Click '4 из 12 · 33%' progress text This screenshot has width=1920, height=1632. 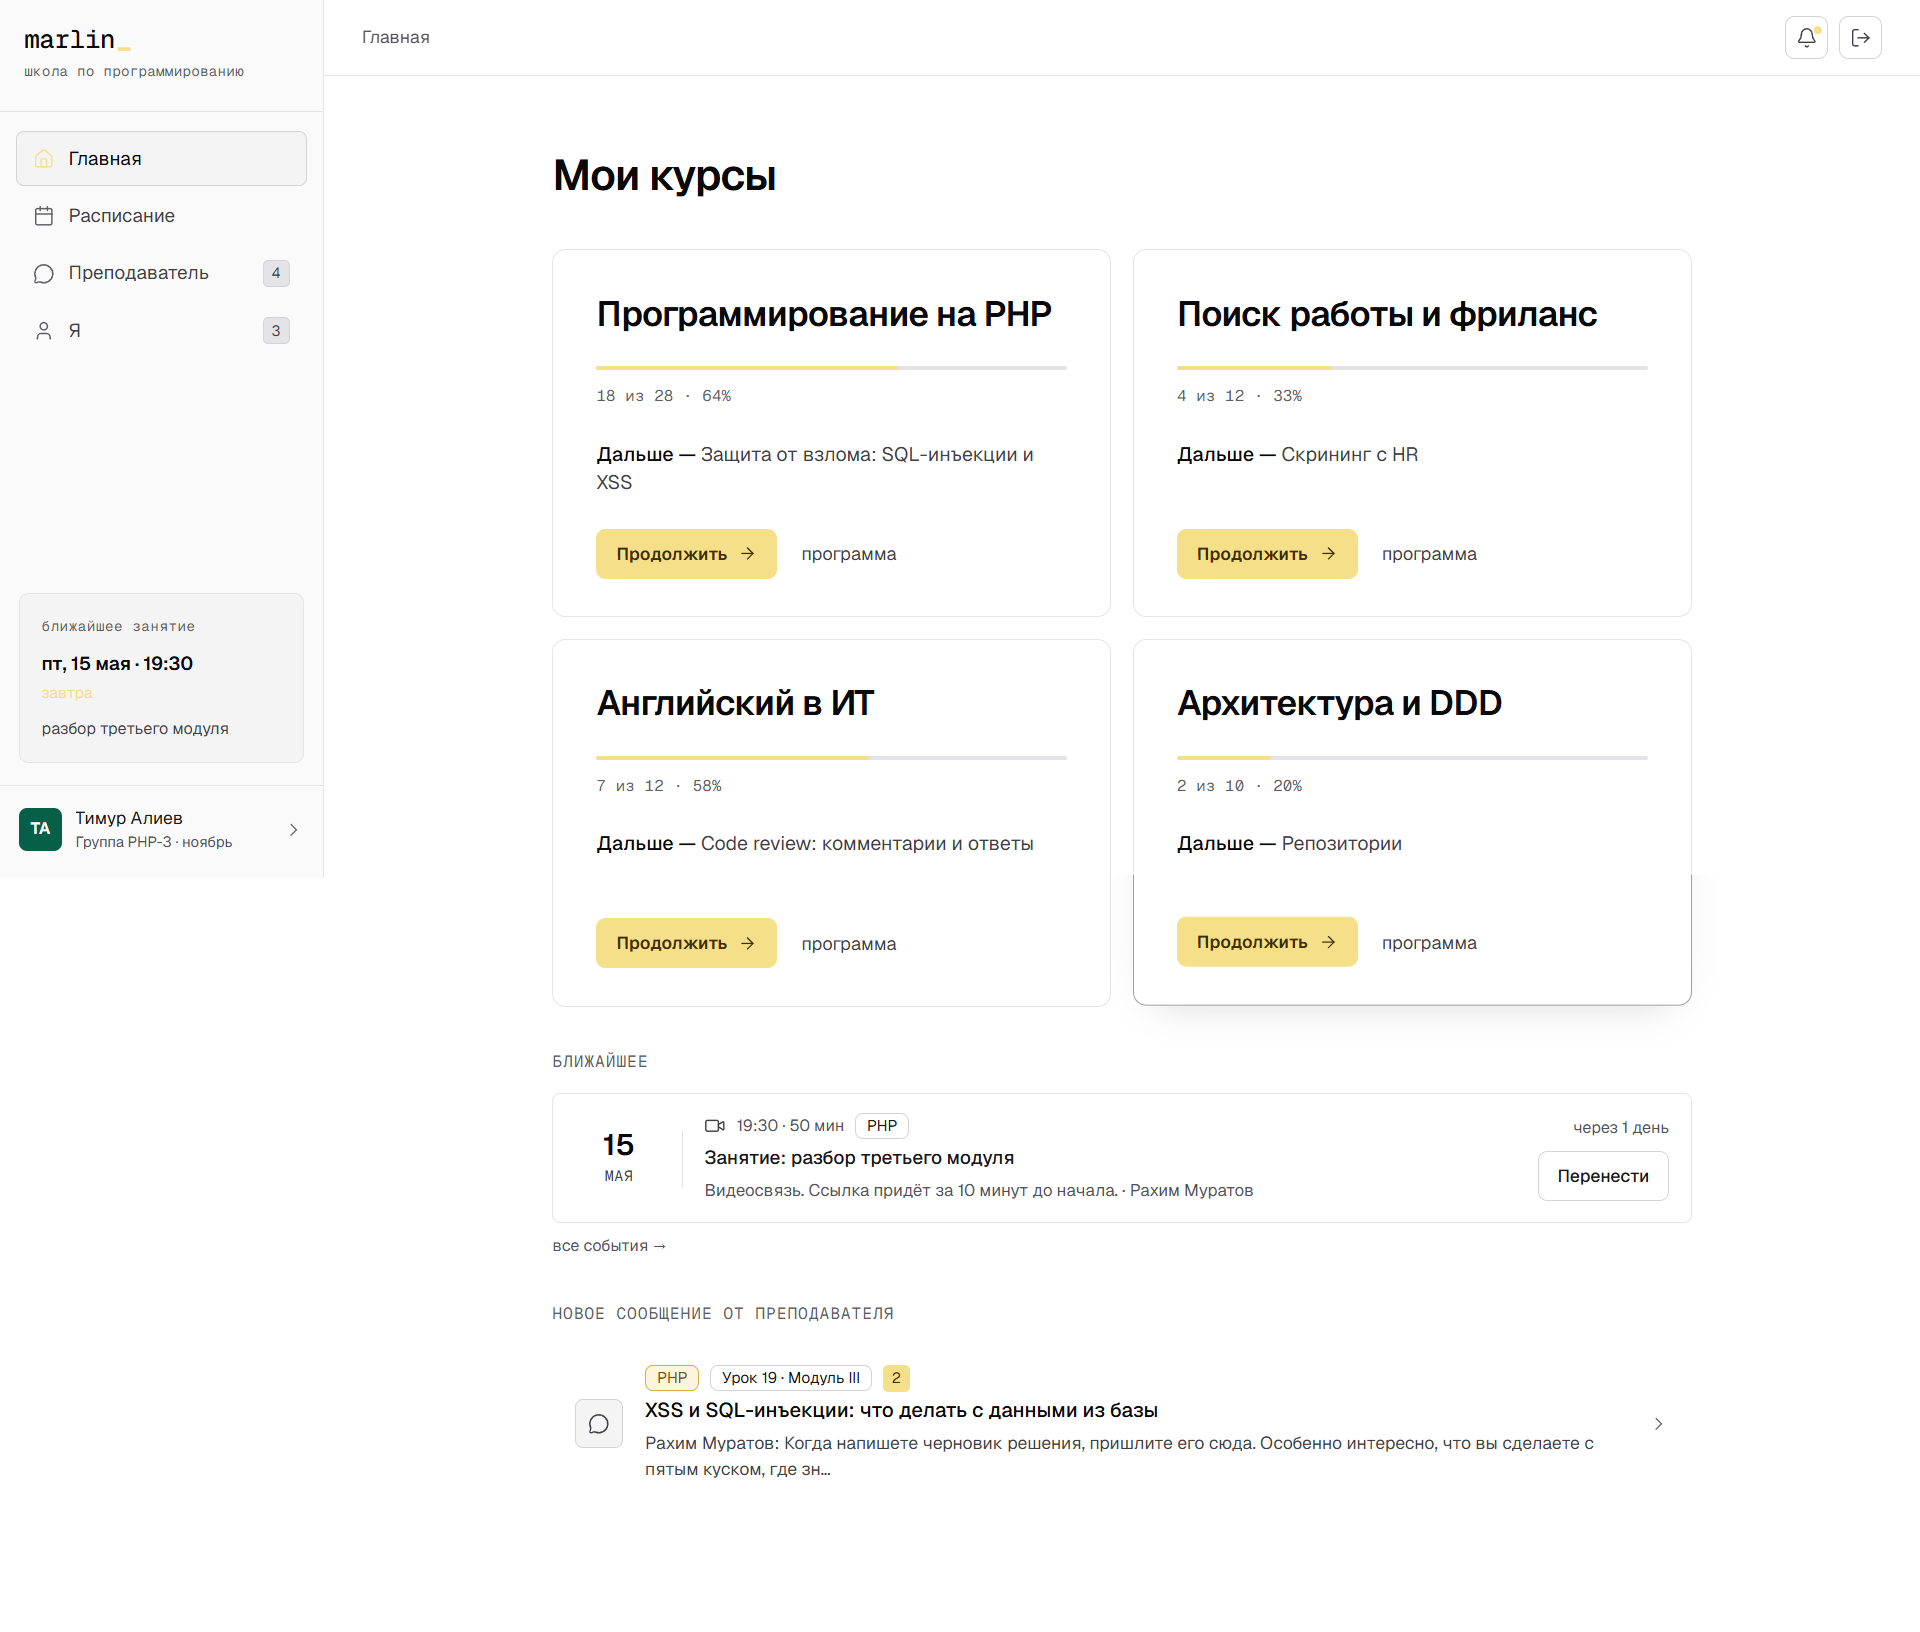[1239, 396]
